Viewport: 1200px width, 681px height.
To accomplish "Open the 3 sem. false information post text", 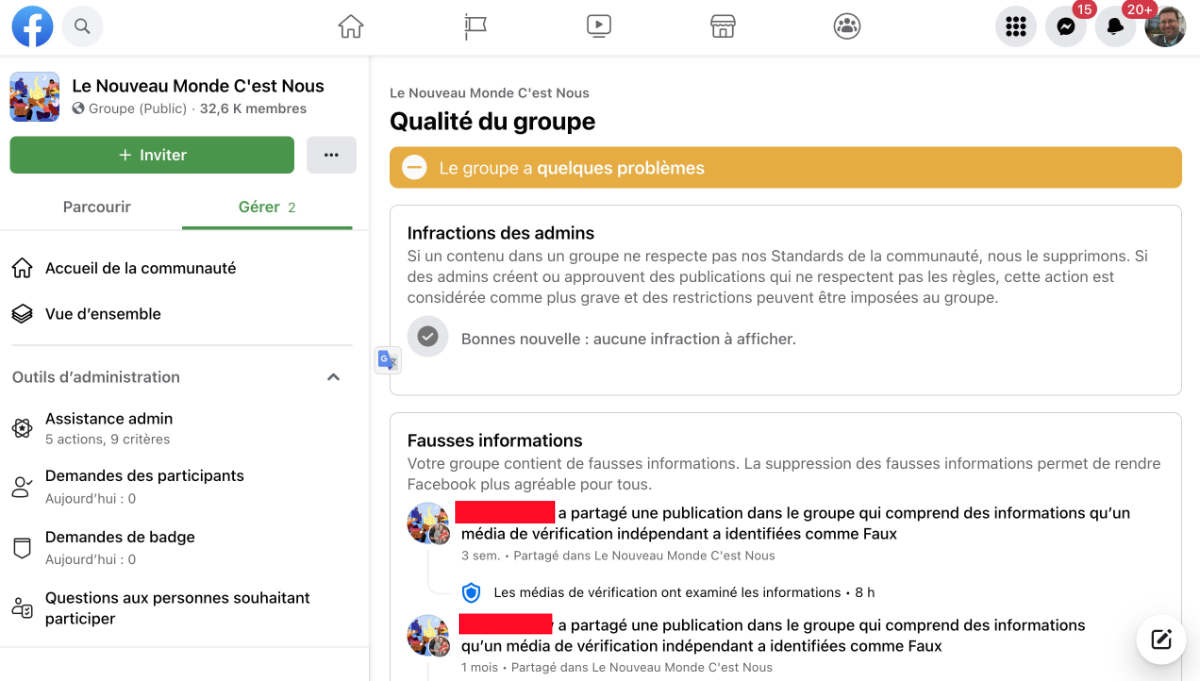I will point(795,523).
